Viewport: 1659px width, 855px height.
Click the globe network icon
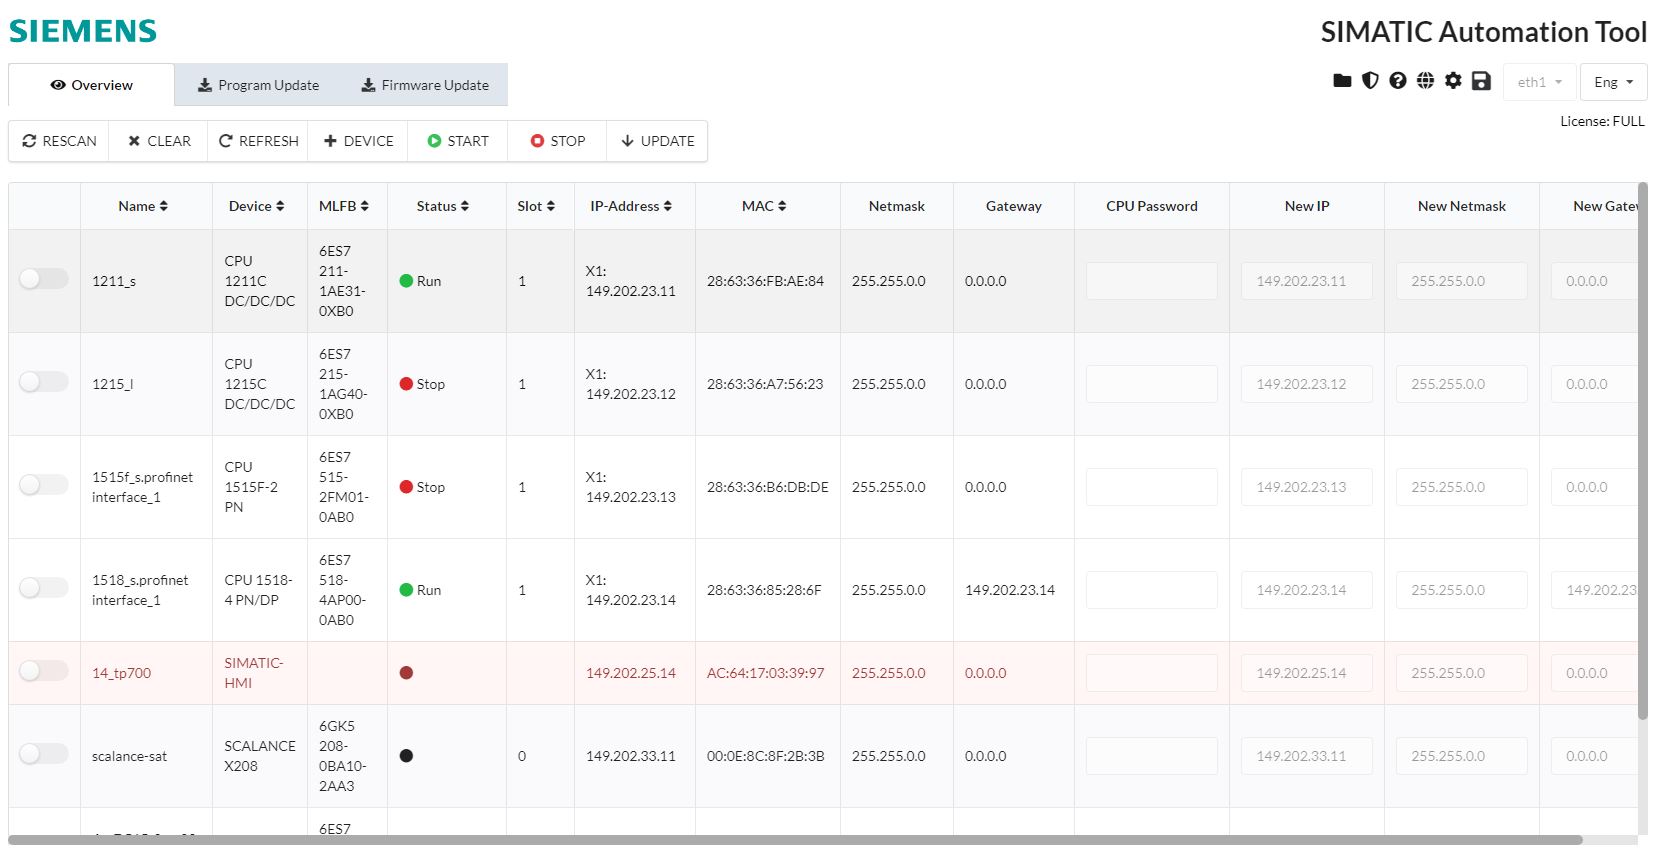(1425, 81)
